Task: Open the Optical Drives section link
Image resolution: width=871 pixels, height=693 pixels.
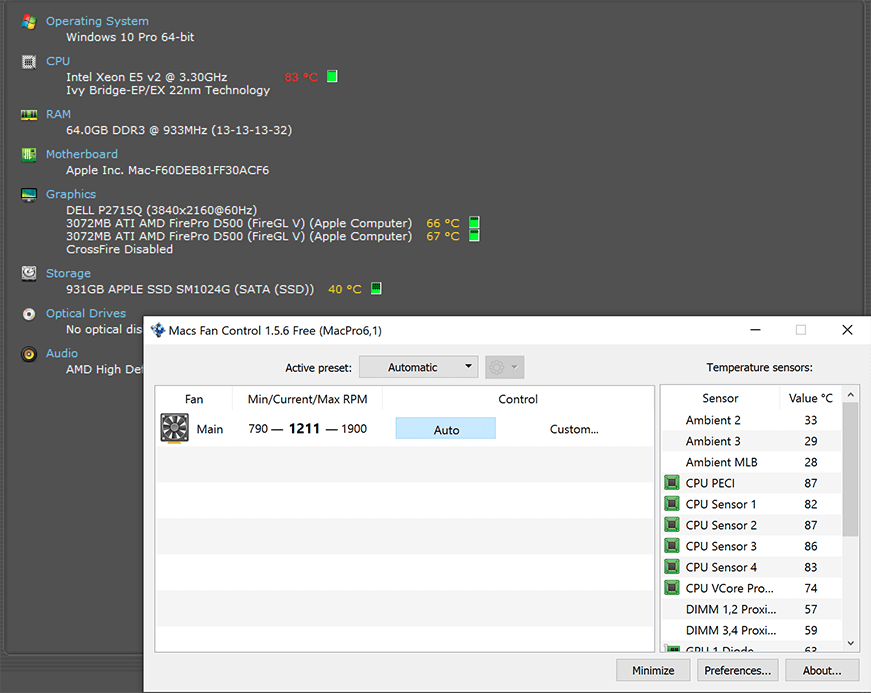Action: (x=86, y=313)
